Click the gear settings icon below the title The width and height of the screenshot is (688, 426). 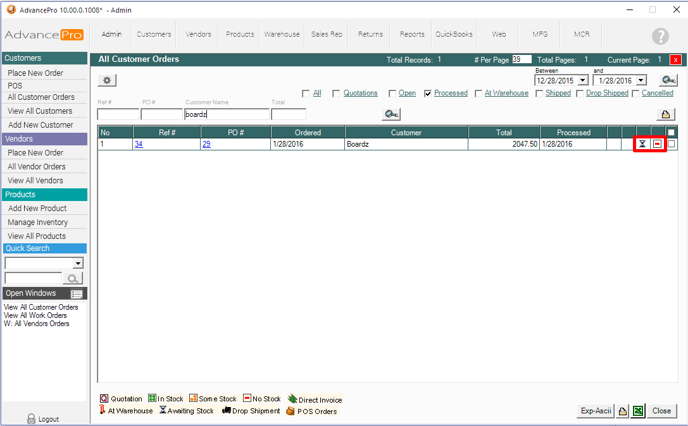click(x=107, y=80)
